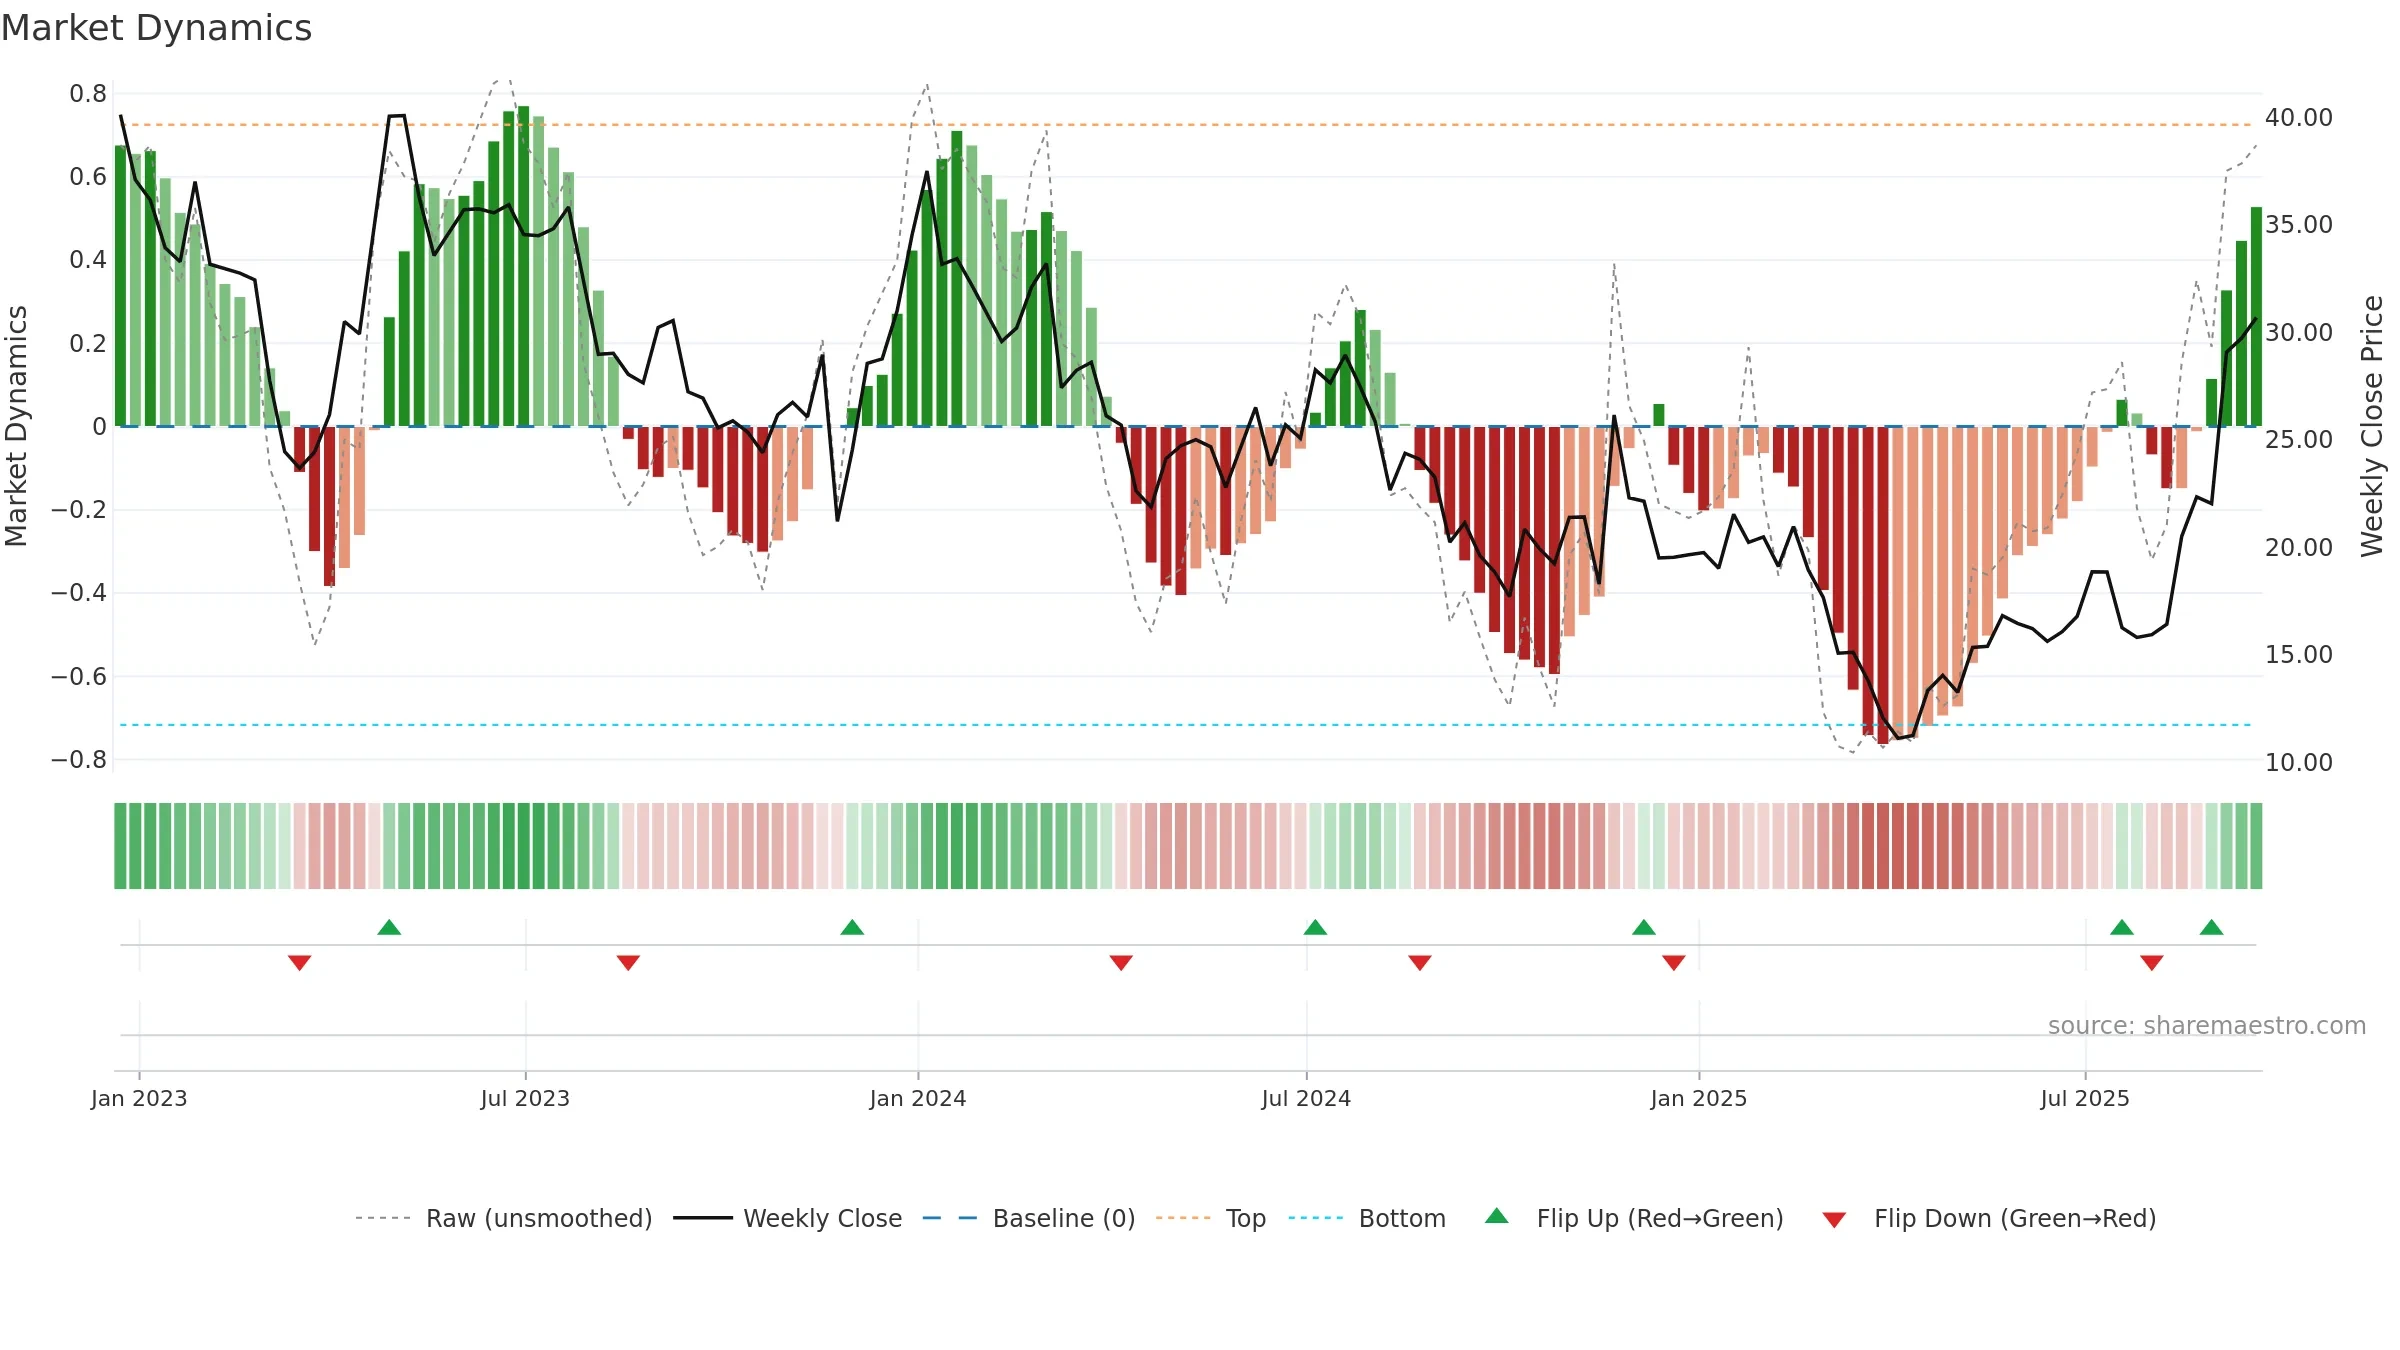Click the green flip-up marker just after Jul 2025
Viewport: 2400px width, 1350px height.
pos(2122,927)
